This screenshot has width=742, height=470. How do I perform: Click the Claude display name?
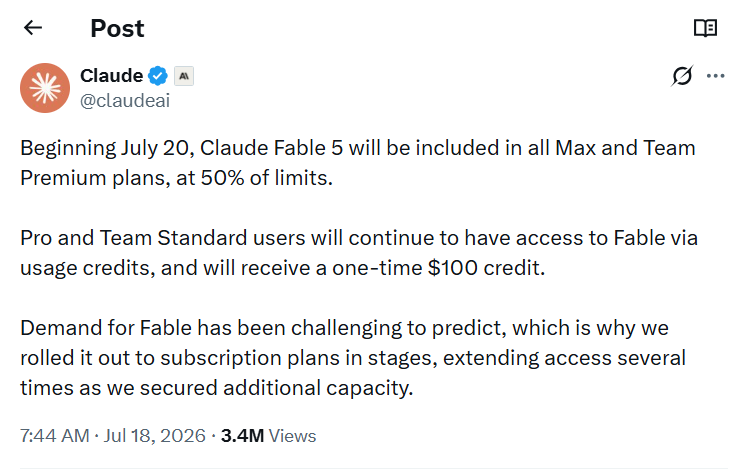coord(111,76)
